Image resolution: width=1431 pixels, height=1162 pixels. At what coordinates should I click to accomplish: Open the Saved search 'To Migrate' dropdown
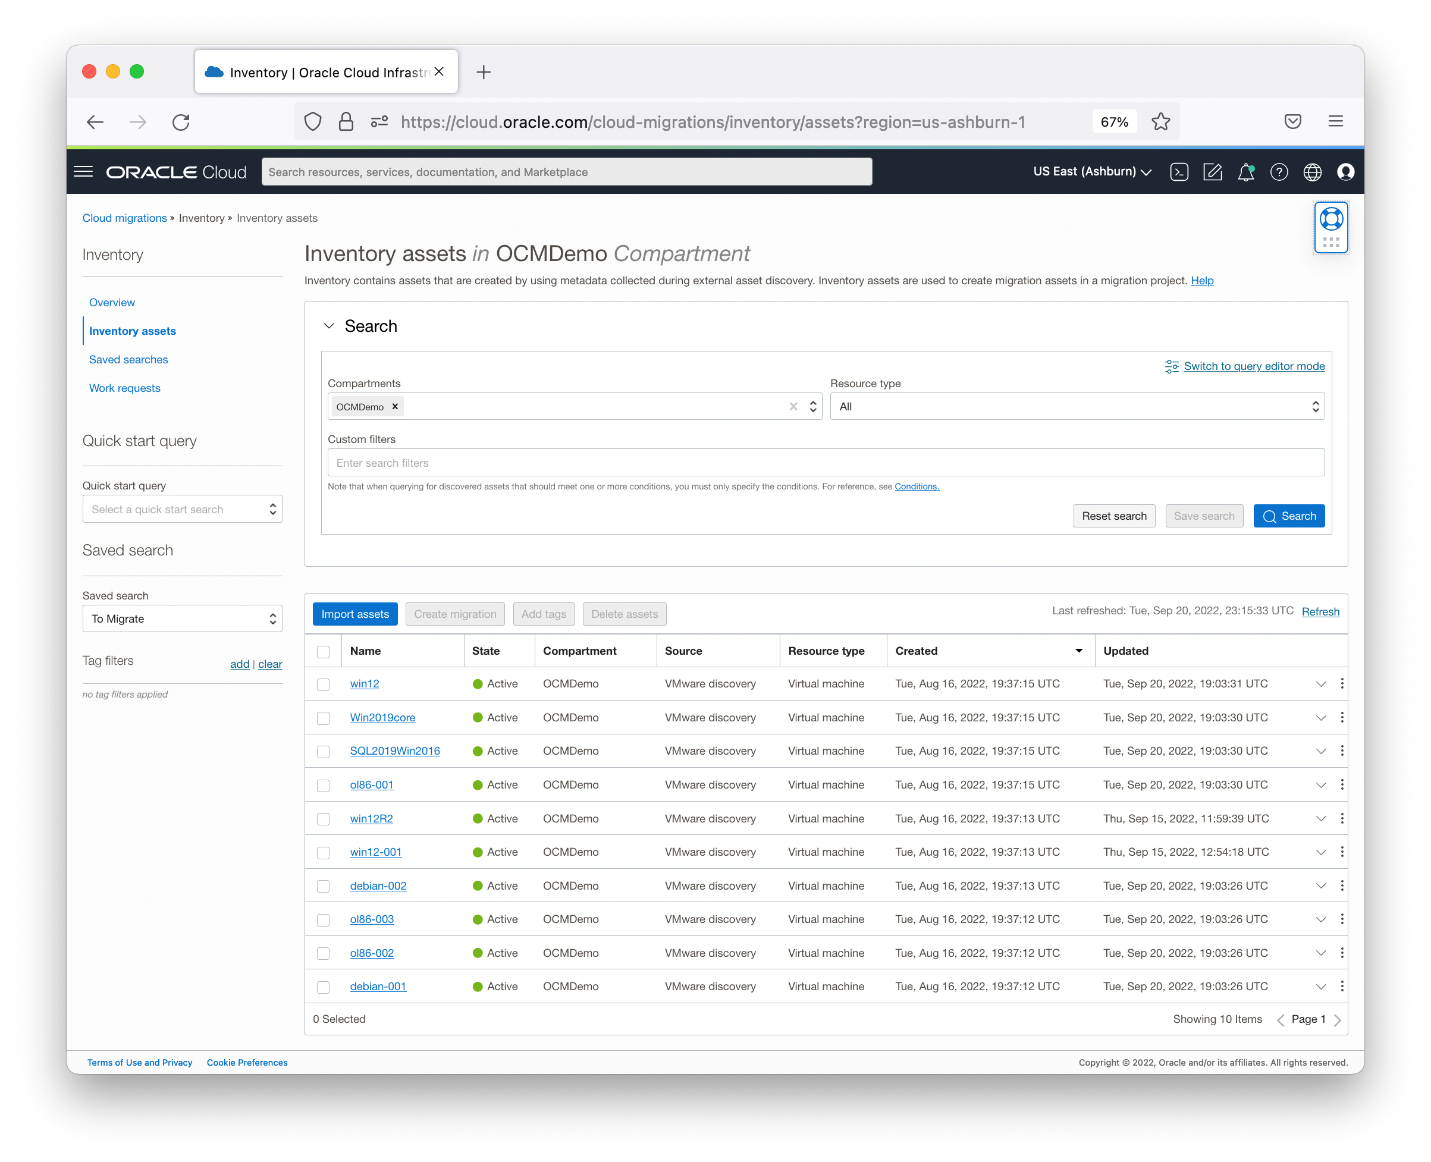click(182, 619)
